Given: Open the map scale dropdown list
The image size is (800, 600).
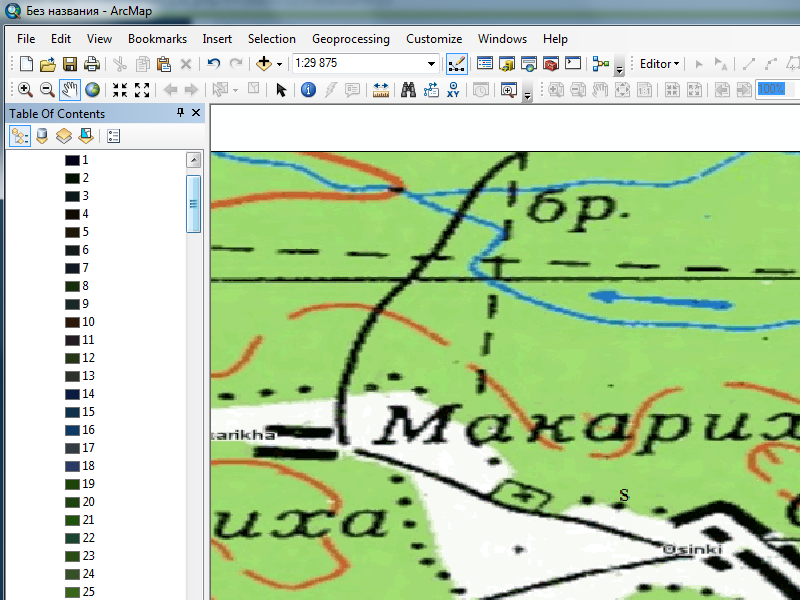Looking at the screenshot, I should [432, 65].
